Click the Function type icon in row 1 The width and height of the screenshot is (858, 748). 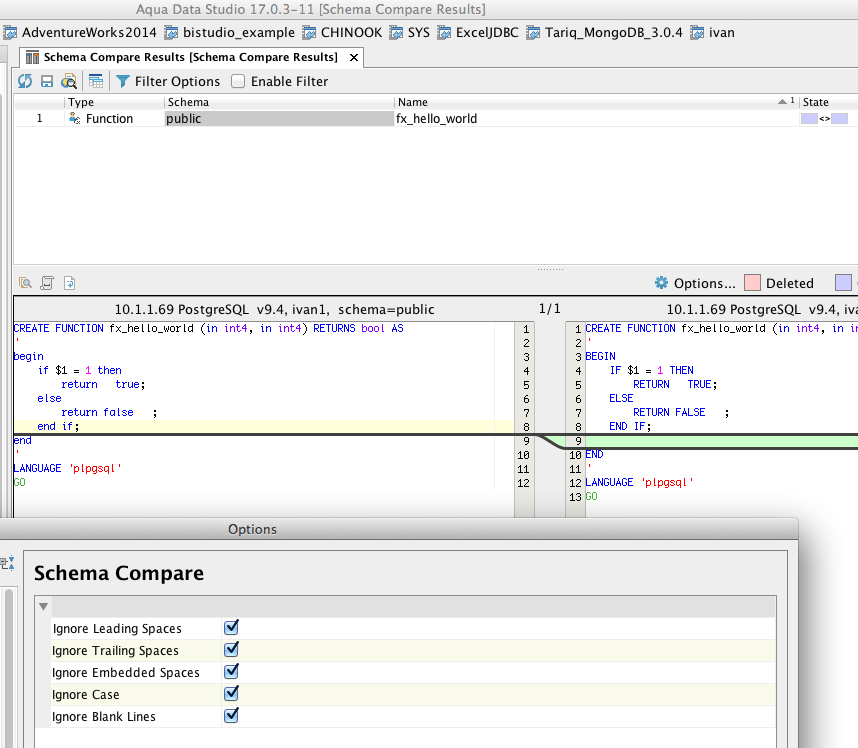pyautogui.click(x=74, y=118)
